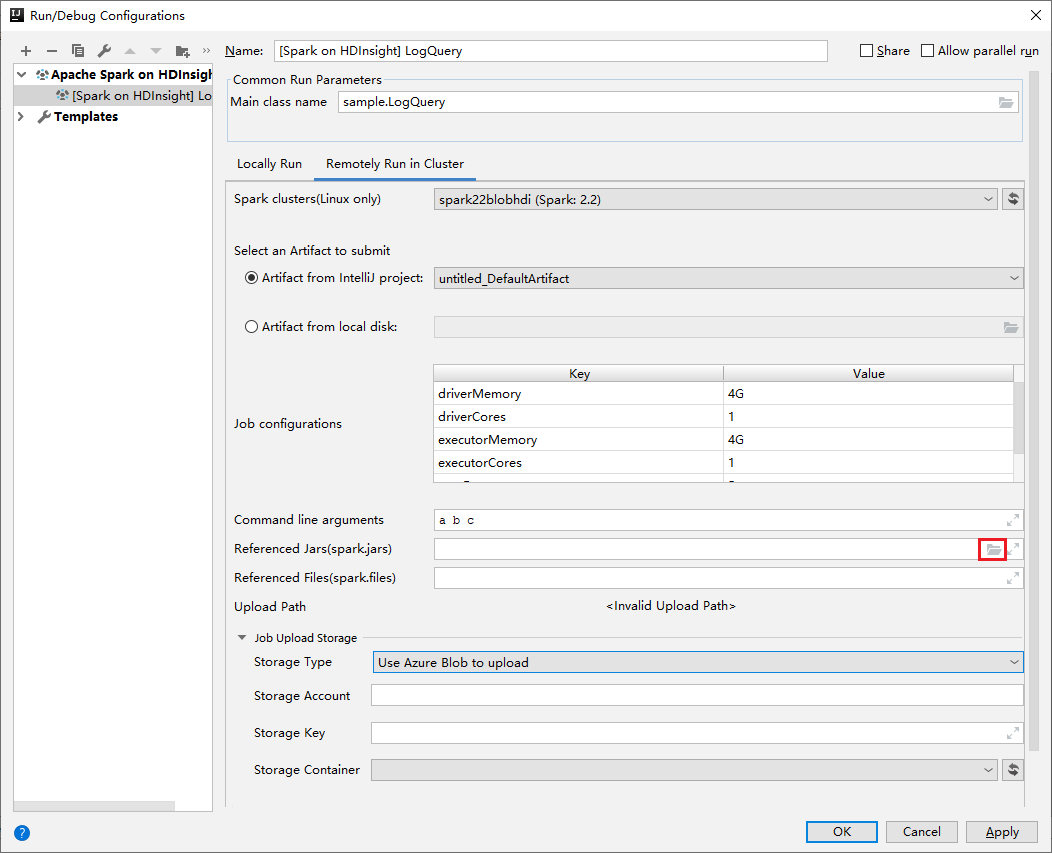The height and width of the screenshot is (853, 1052).
Task: Expand the Templates tree node
Action: click(x=20, y=116)
